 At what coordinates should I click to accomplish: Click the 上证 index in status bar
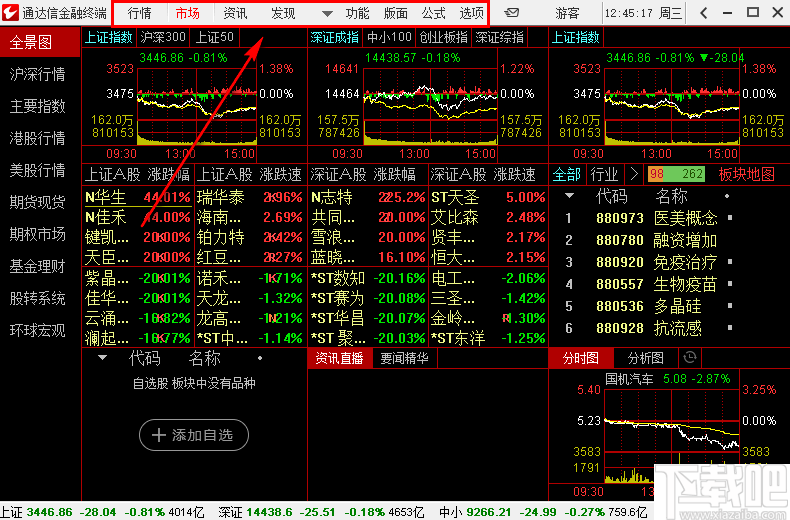tap(103, 512)
